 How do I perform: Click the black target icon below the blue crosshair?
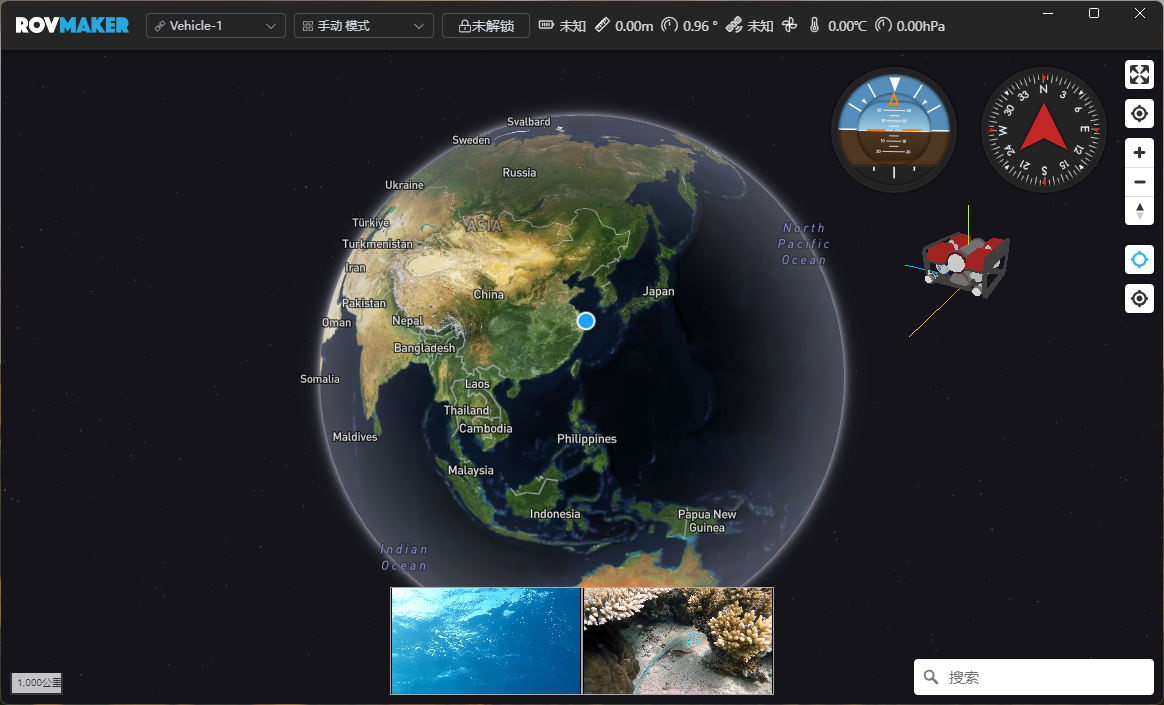click(1139, 298)
